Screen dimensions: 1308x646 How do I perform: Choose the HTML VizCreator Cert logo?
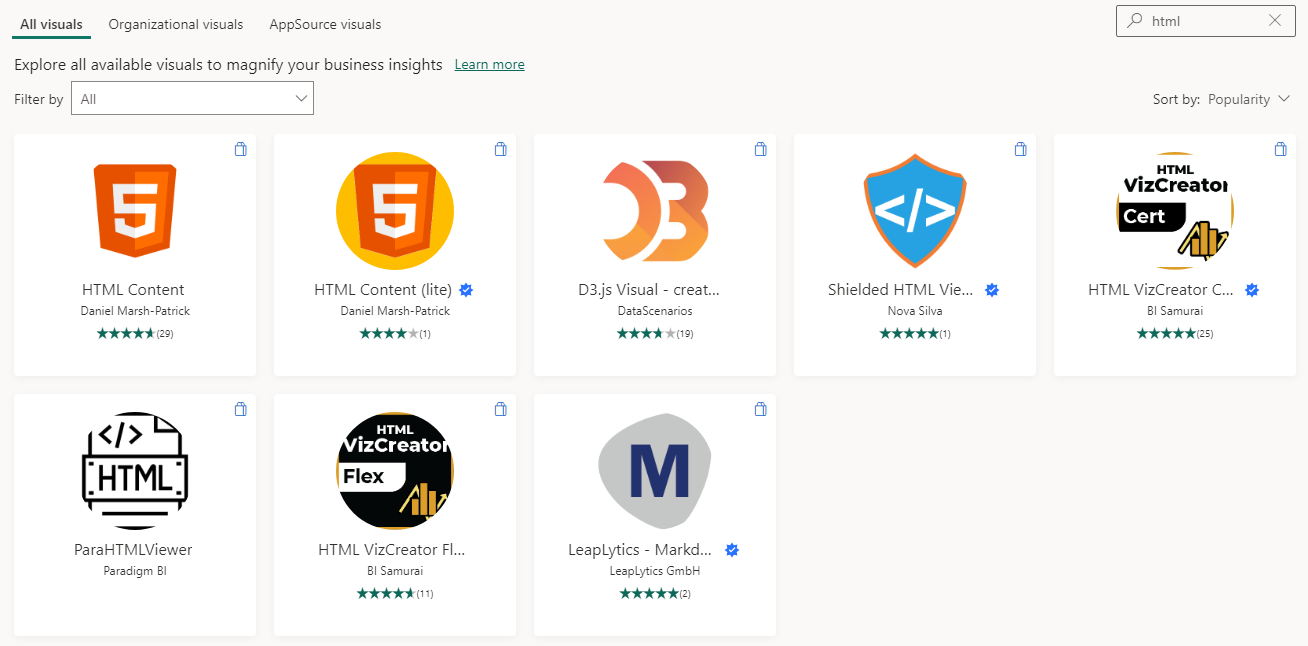coord(1175,211)
